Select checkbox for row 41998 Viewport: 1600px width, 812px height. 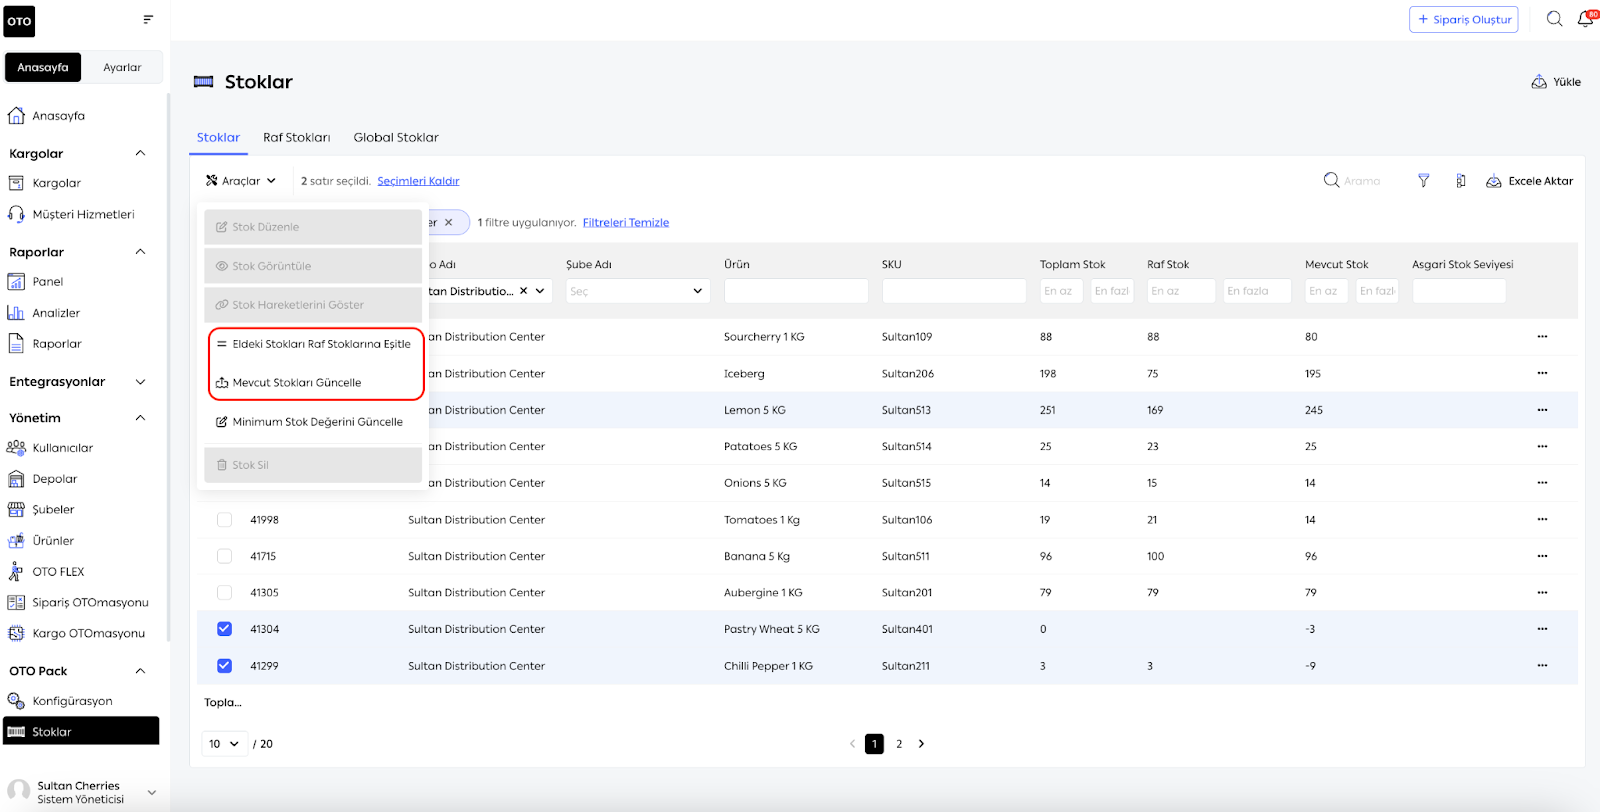224,520
